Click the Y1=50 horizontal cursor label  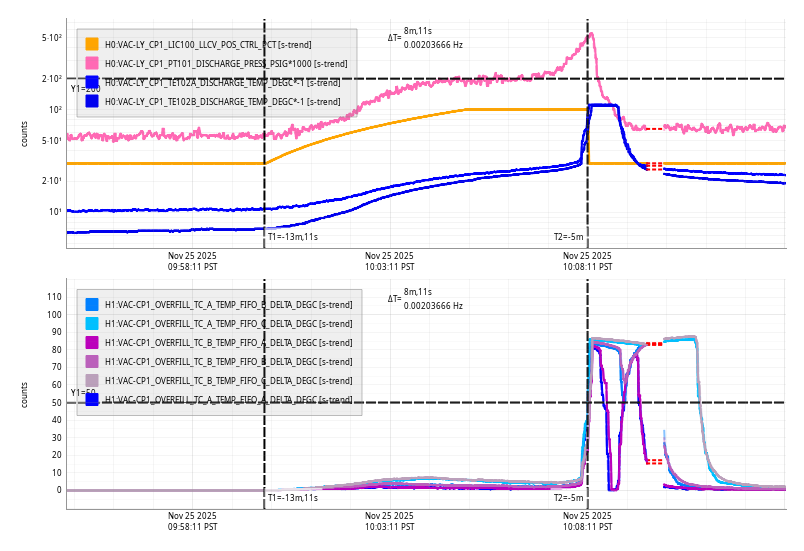click(81, 393)
